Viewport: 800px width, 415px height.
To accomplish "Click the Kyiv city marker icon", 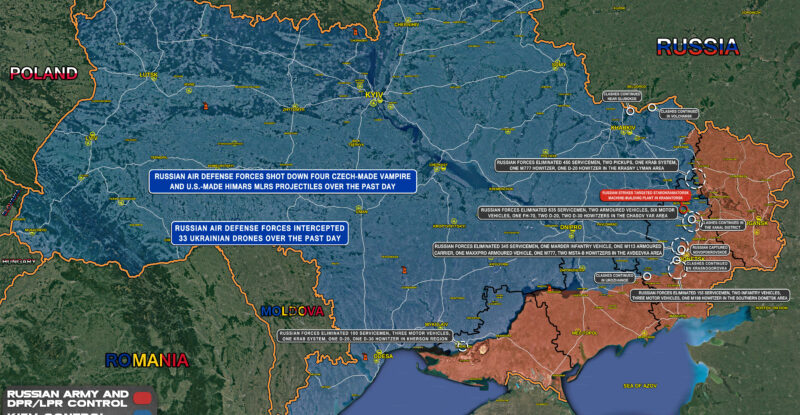I will tap(374, 104).
